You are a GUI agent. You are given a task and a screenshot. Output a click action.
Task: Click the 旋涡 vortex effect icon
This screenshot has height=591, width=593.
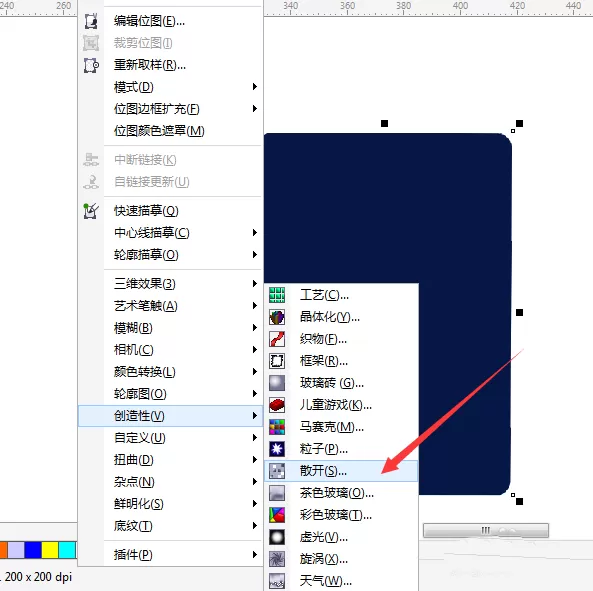(x=277, y=559)
